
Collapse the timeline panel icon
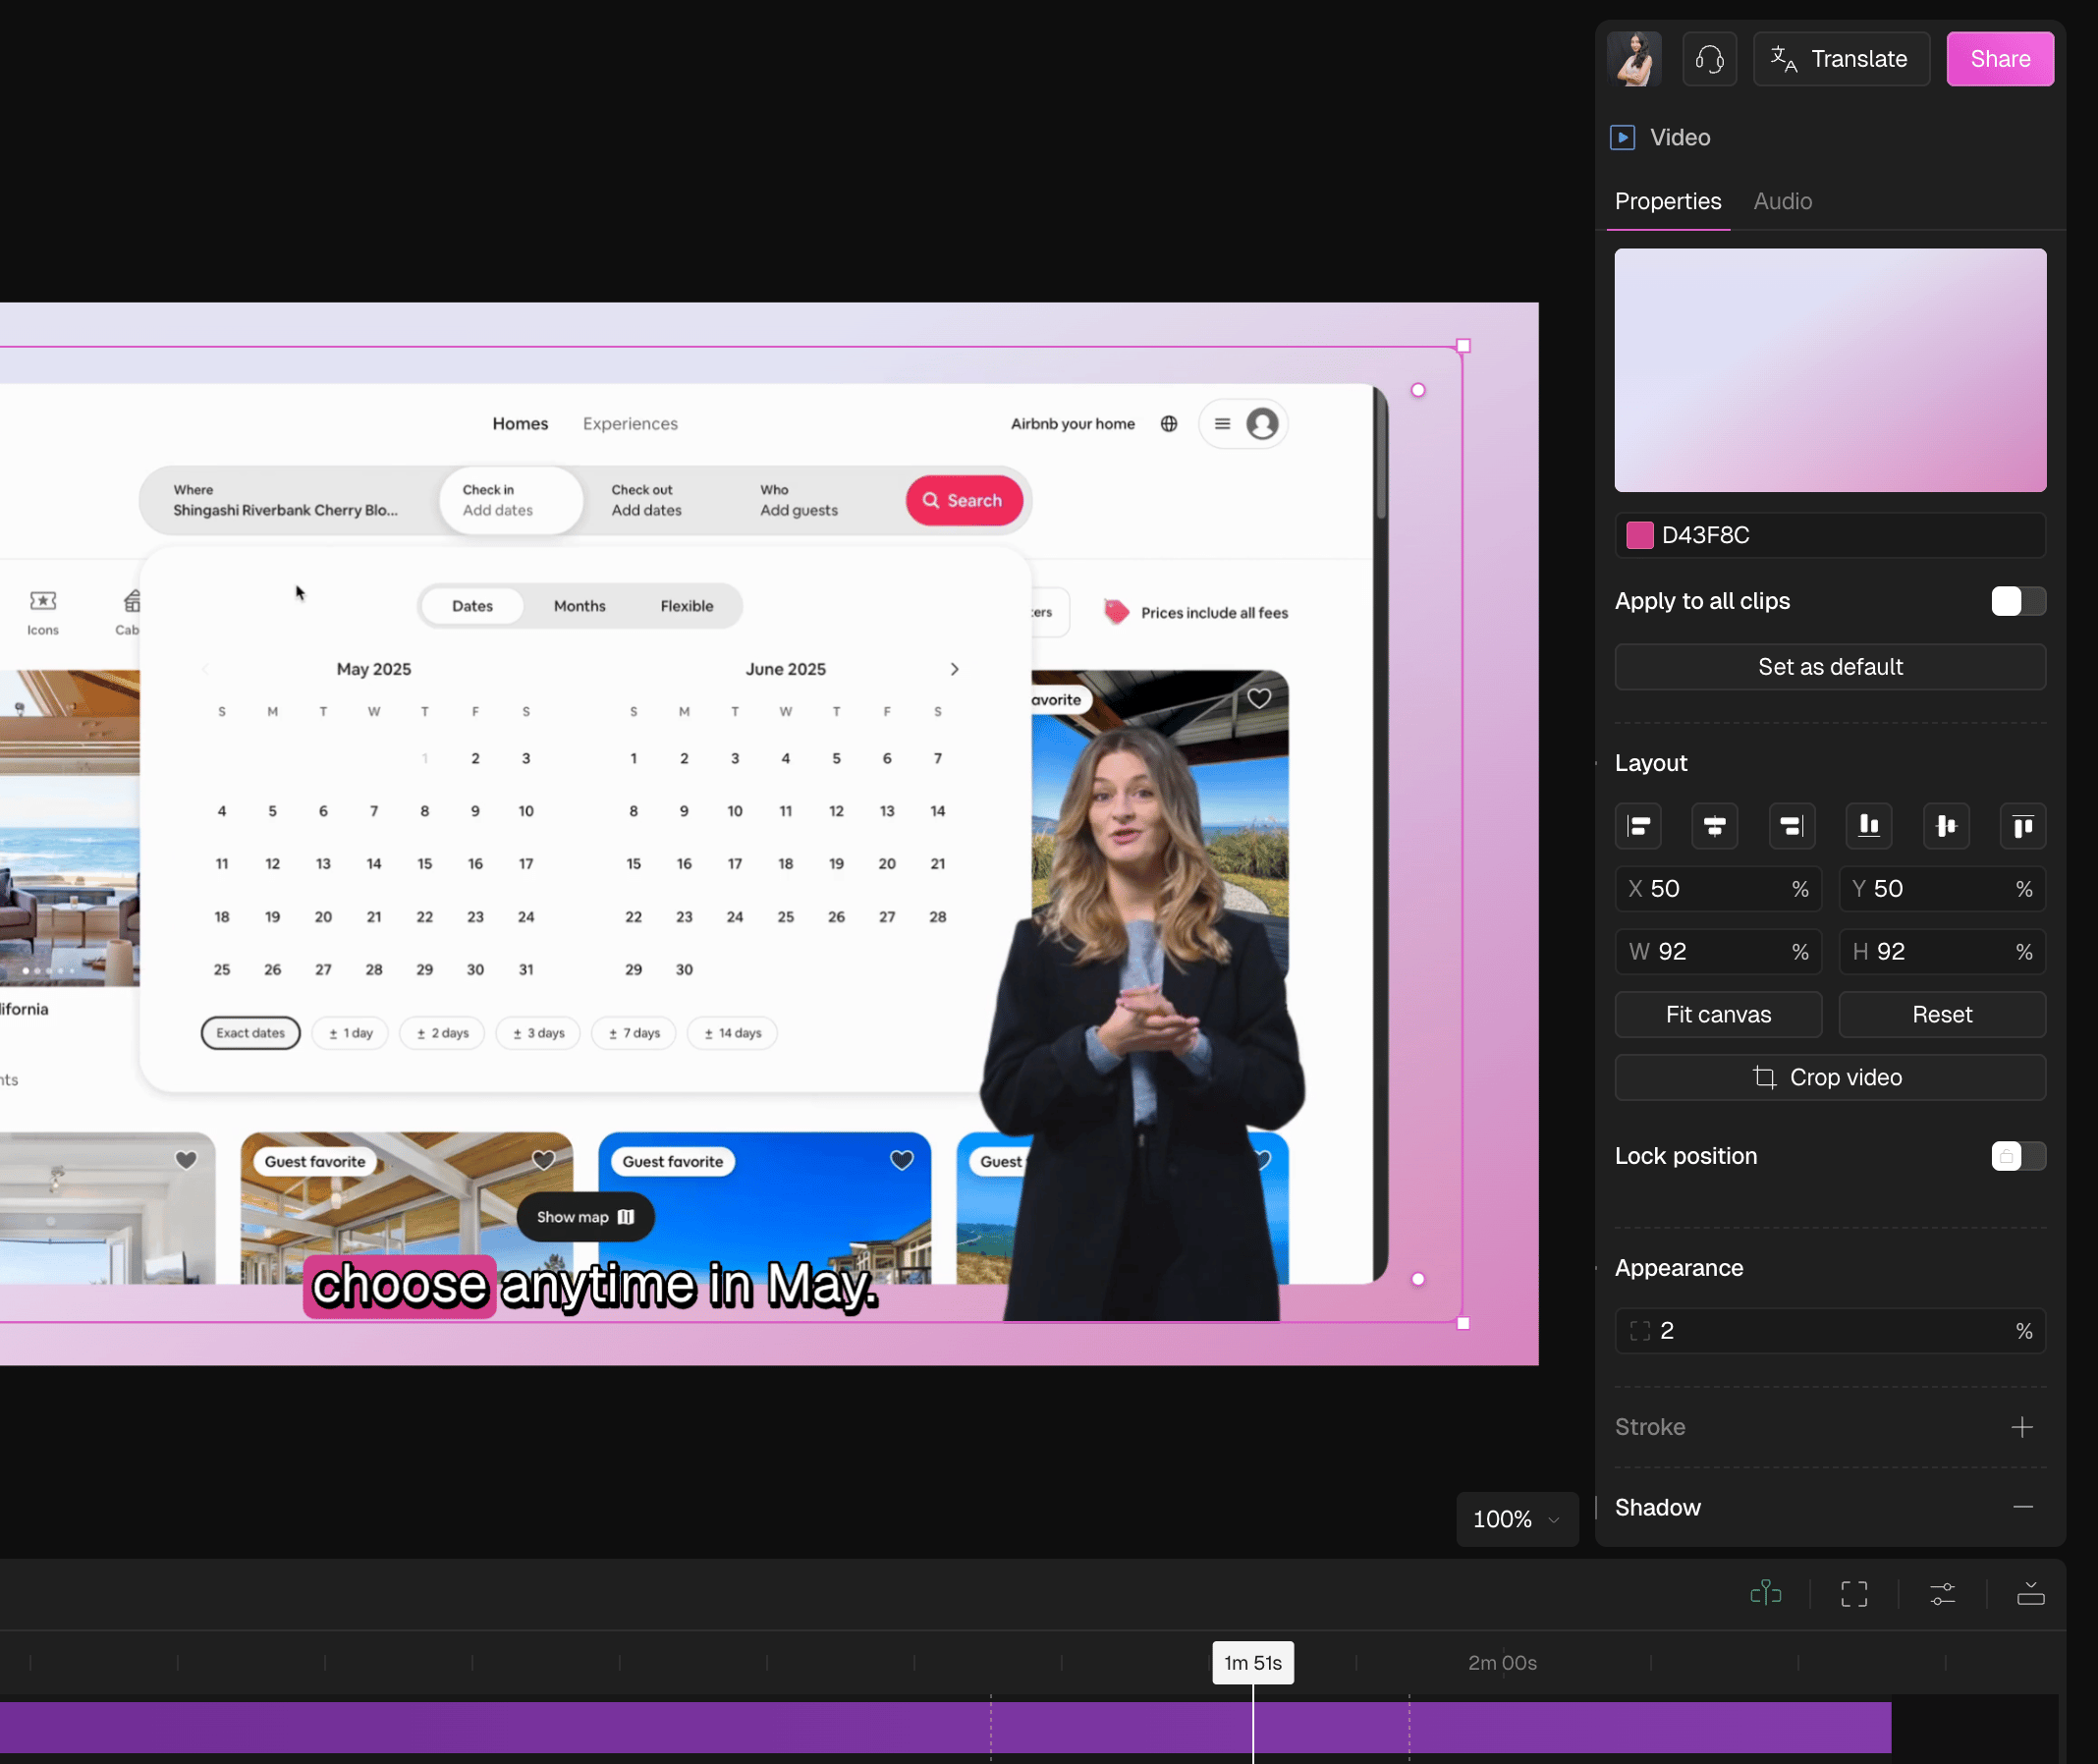(2030, 1593)
